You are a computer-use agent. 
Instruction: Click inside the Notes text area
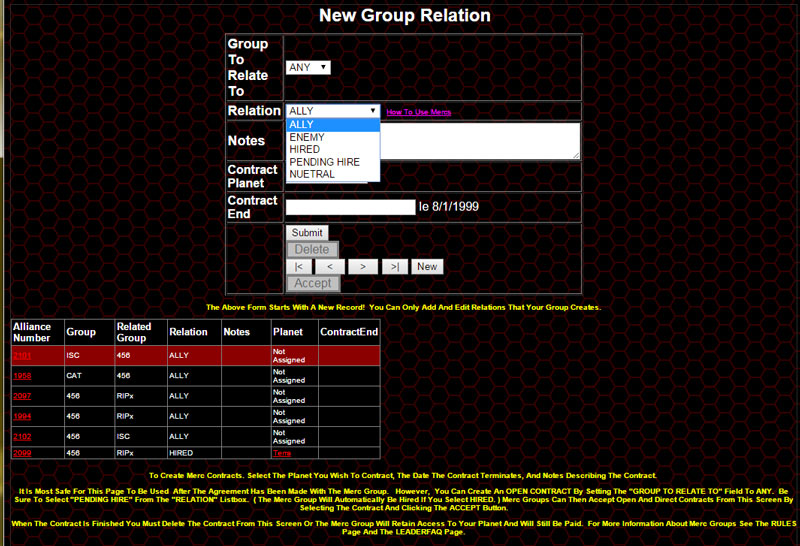click(x=480, y=141)
